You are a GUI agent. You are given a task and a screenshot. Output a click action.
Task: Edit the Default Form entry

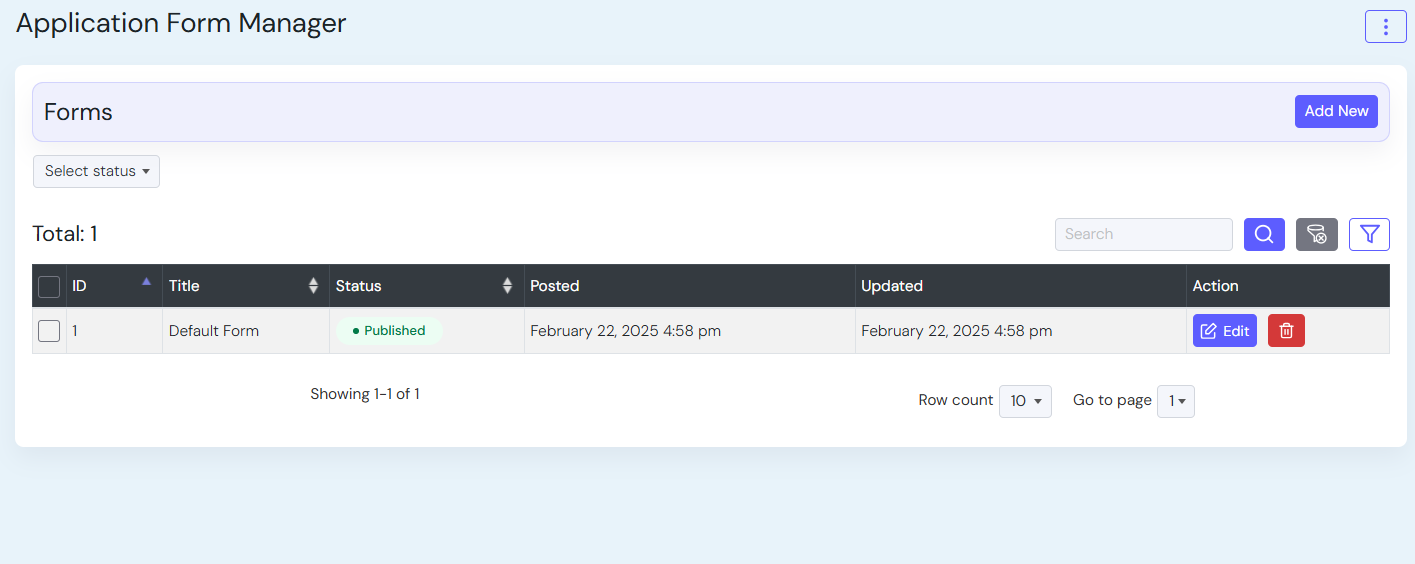click(x=1224, y=331)
